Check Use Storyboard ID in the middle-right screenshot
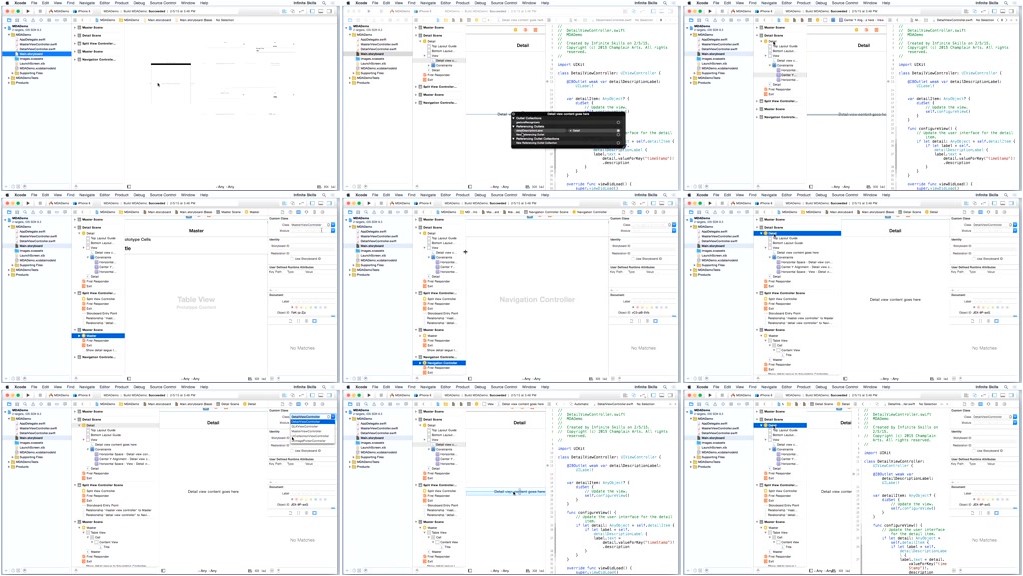Image resolution: width=1023 pixels, height=576 pixels. [x=974, y=258]
